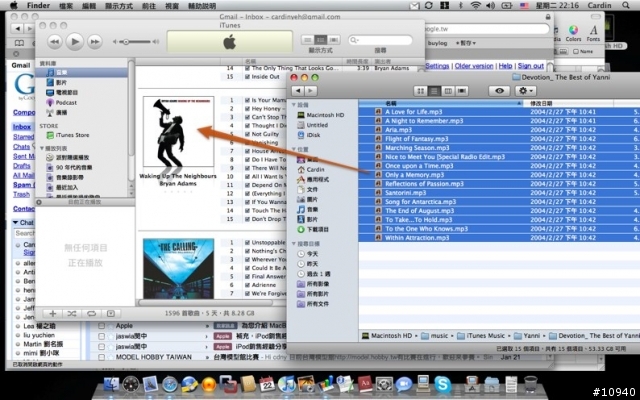Uncheck the song "Unstoppable"

coord(248,242)
